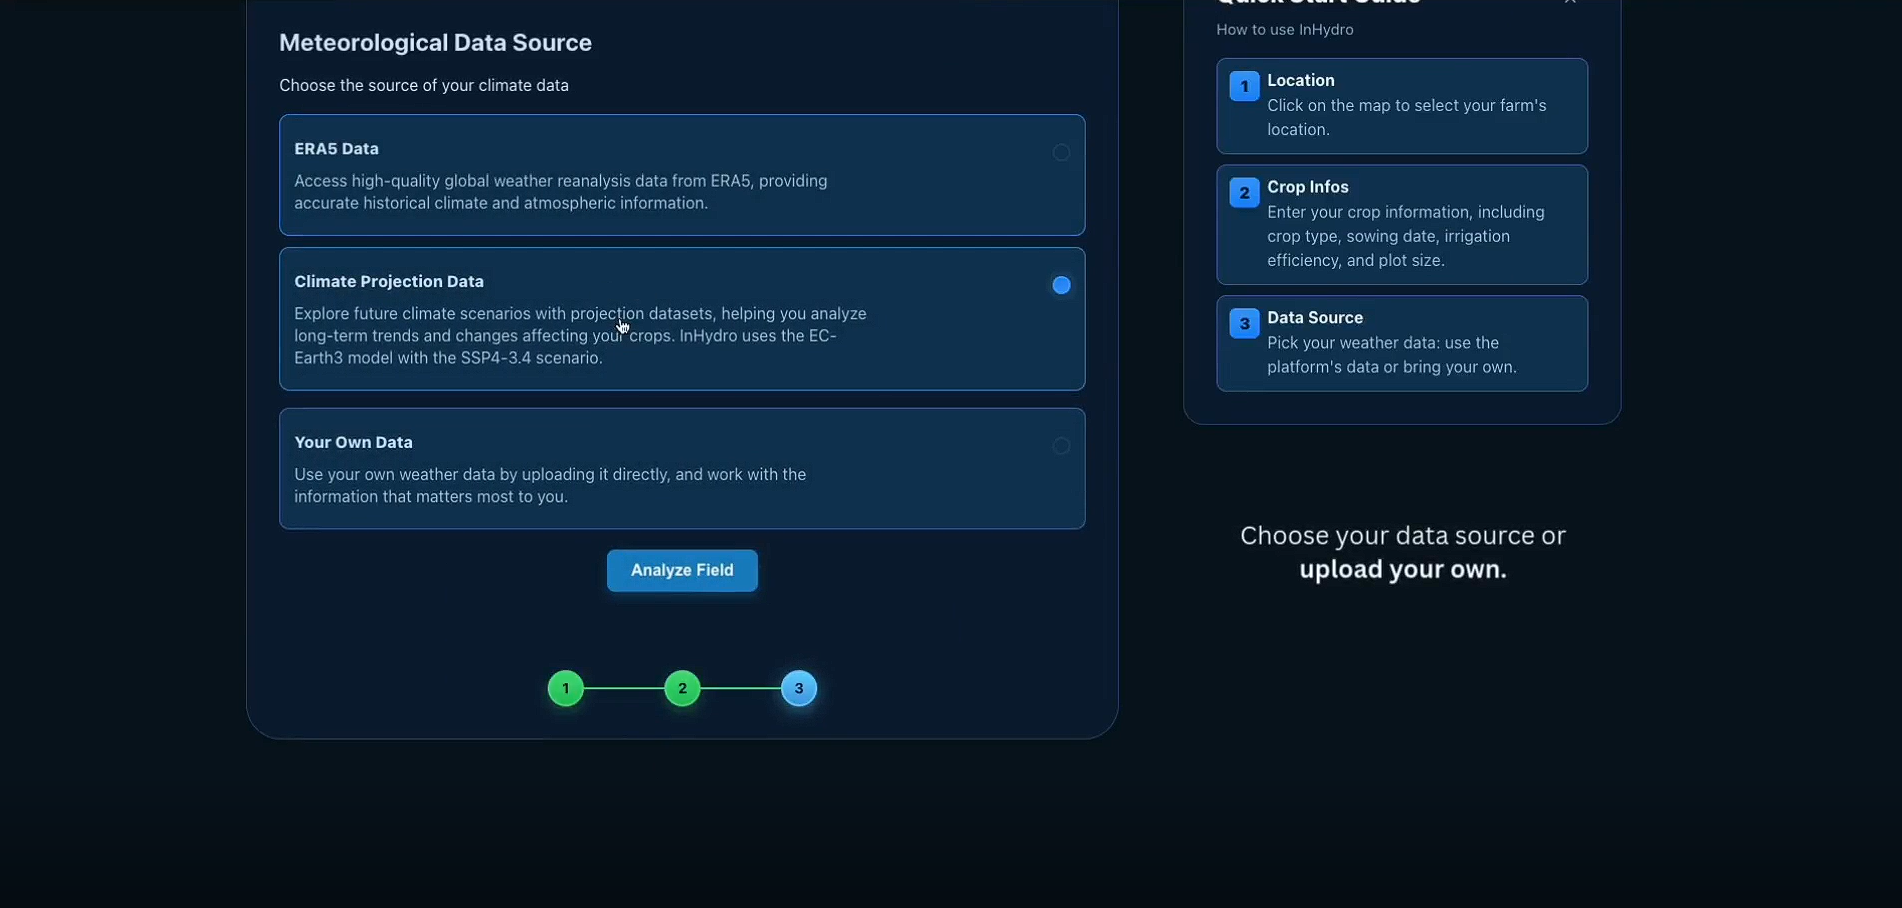Open the Location guide card title
Viewport: 1902px width, 908px height.
point(1300,80)
